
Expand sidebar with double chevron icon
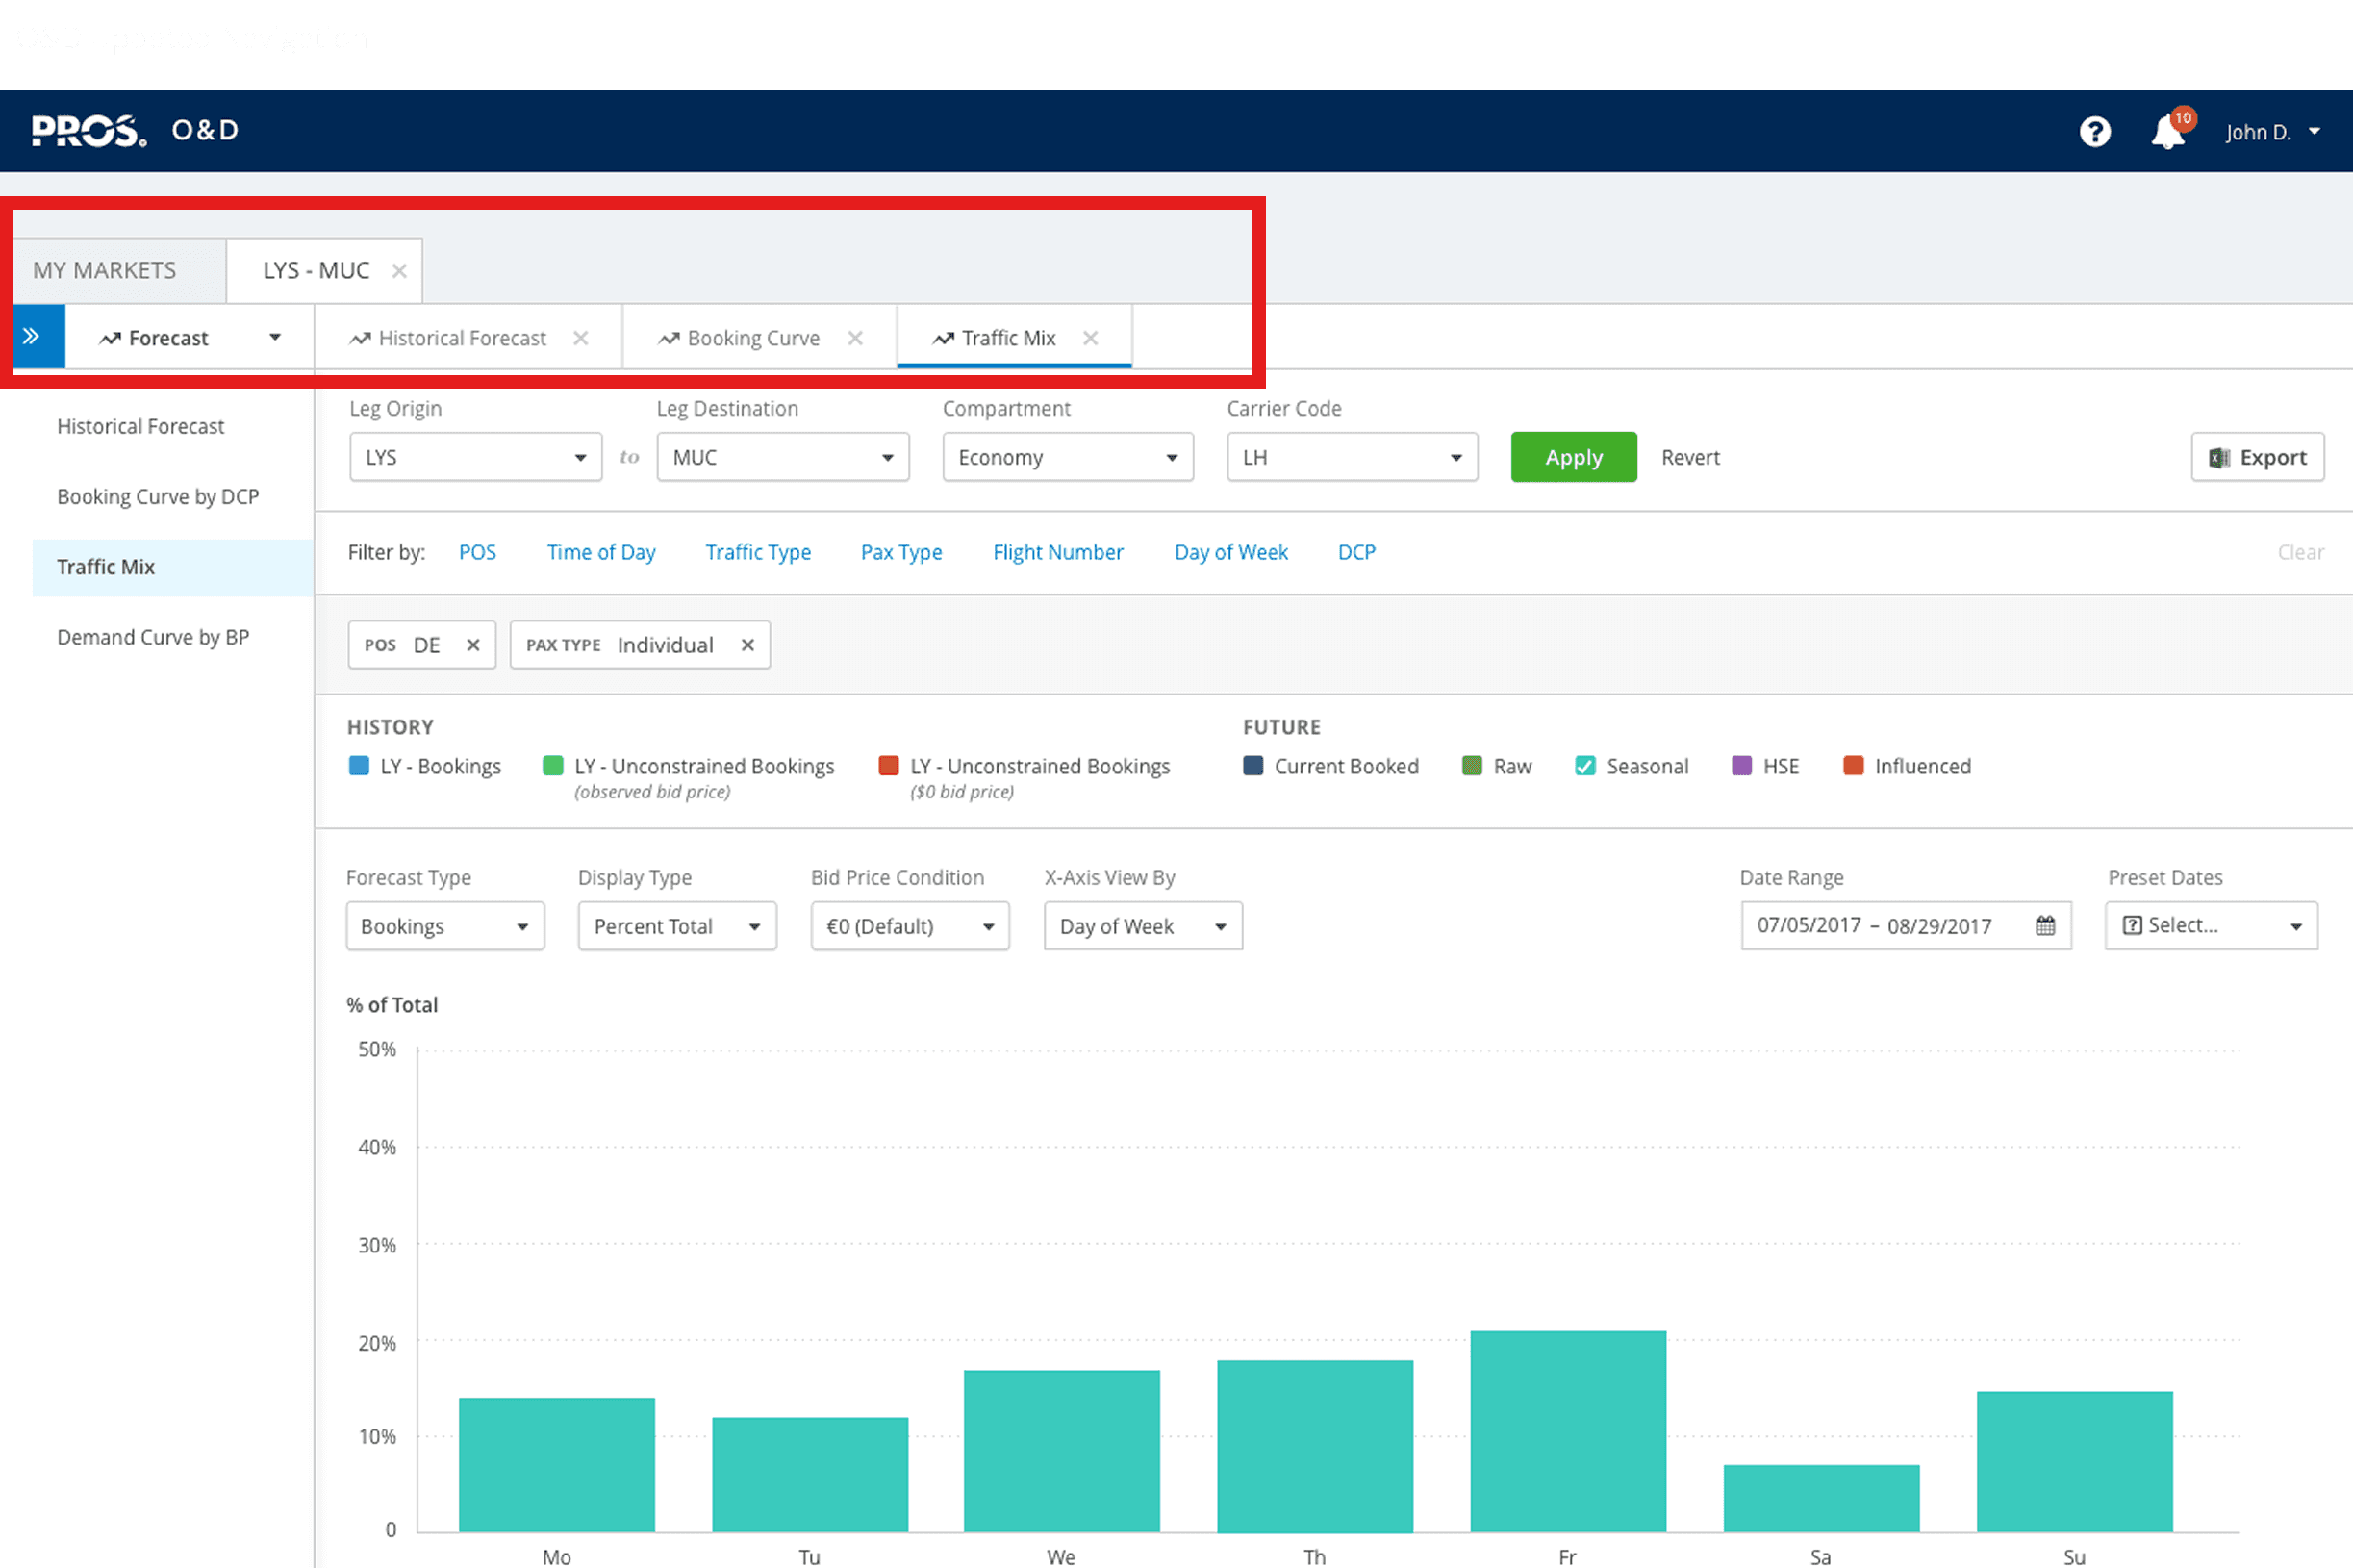[x=31, y=336]
